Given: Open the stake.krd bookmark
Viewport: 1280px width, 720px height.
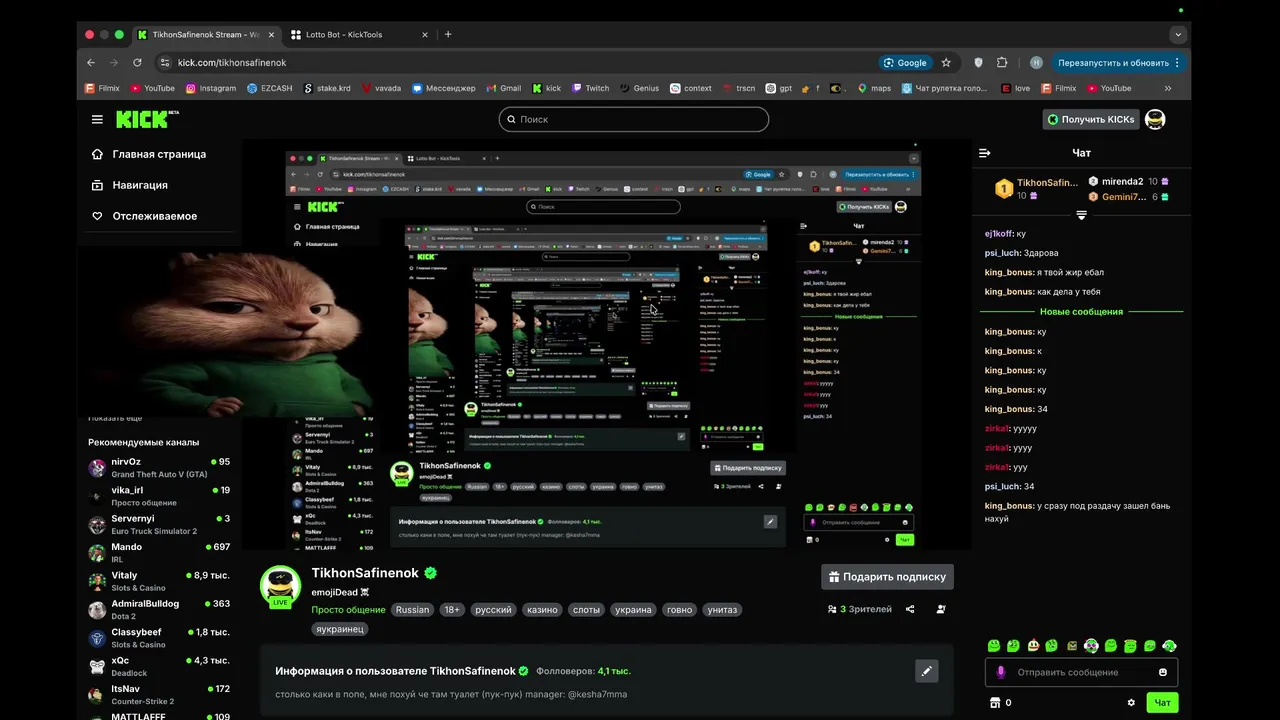Looking at the screenshot, I should (x=326, y=88).
